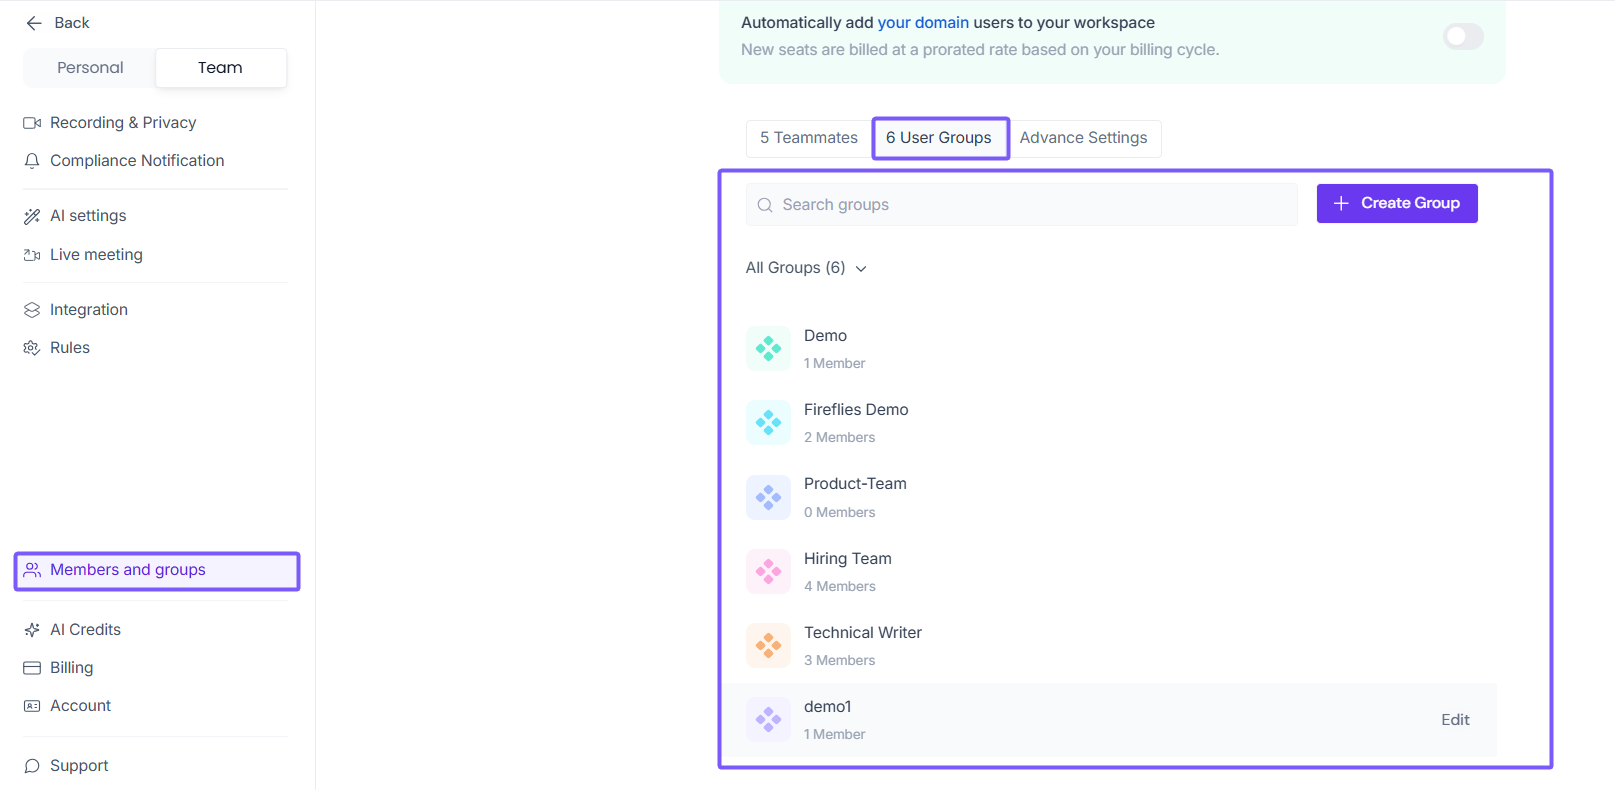Select the Hiring Team group avatar
Screen dimensions: 1615x790
click(x=768, y=572)
